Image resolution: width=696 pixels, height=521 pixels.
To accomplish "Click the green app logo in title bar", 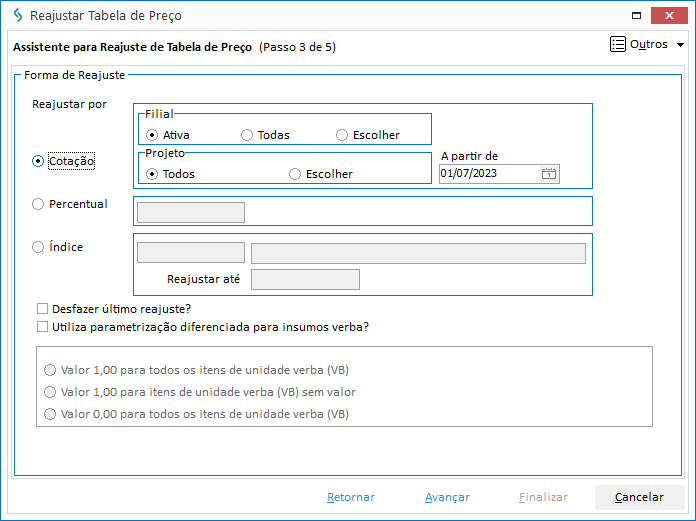I will [18, 16].
